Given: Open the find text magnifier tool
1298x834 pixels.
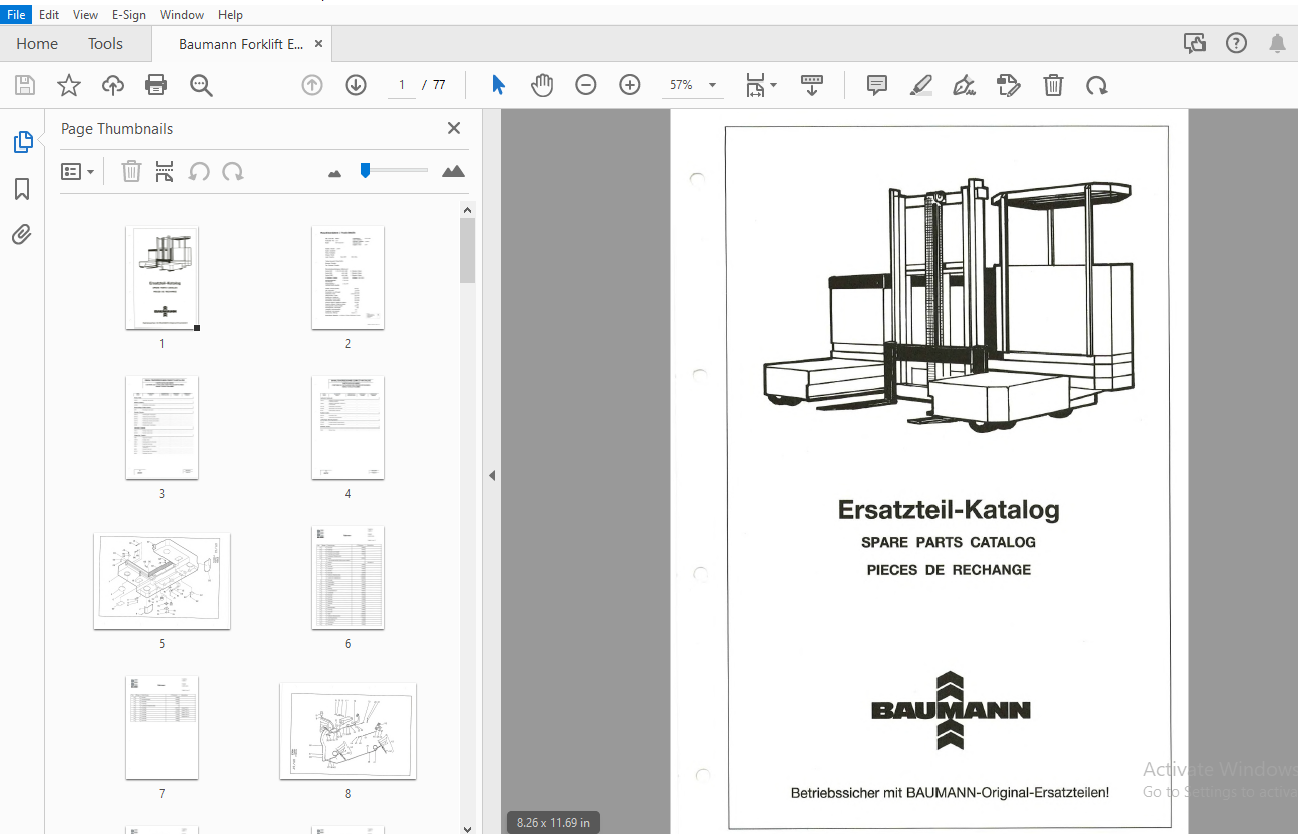Looking at the screenshot, I should pyautogui.click(x=201, y=85).
